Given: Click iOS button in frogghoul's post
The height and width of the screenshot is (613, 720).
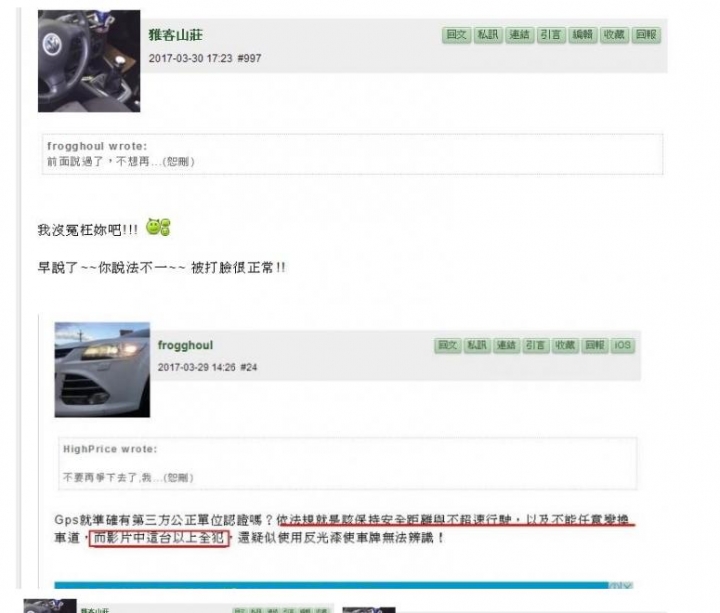Looking at the screenshot, I should pyautogui.click(x=623, y=345).
